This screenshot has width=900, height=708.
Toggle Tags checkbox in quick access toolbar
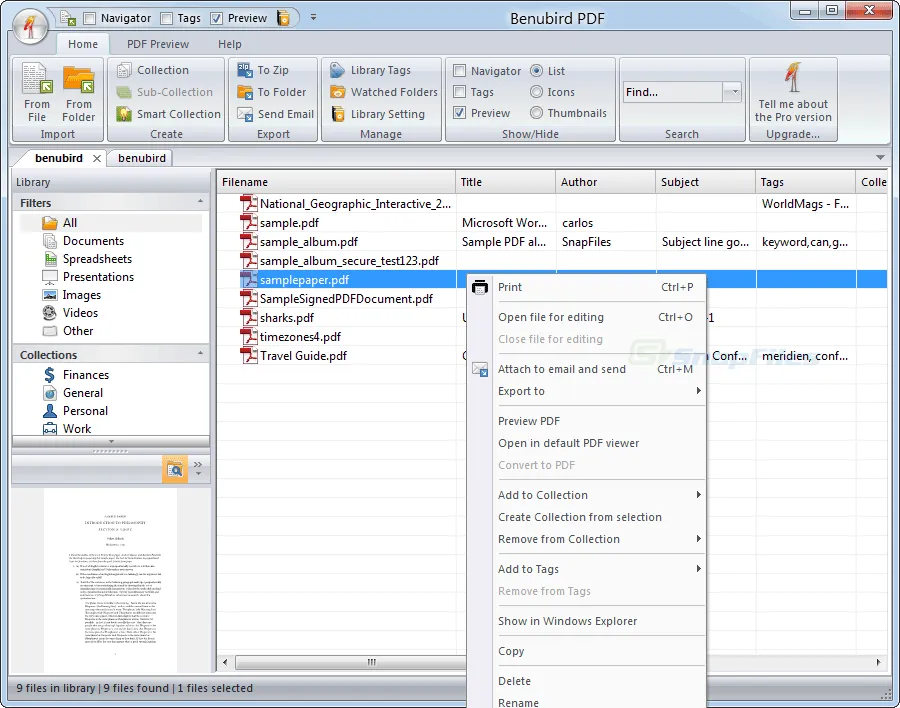[166, 18]
